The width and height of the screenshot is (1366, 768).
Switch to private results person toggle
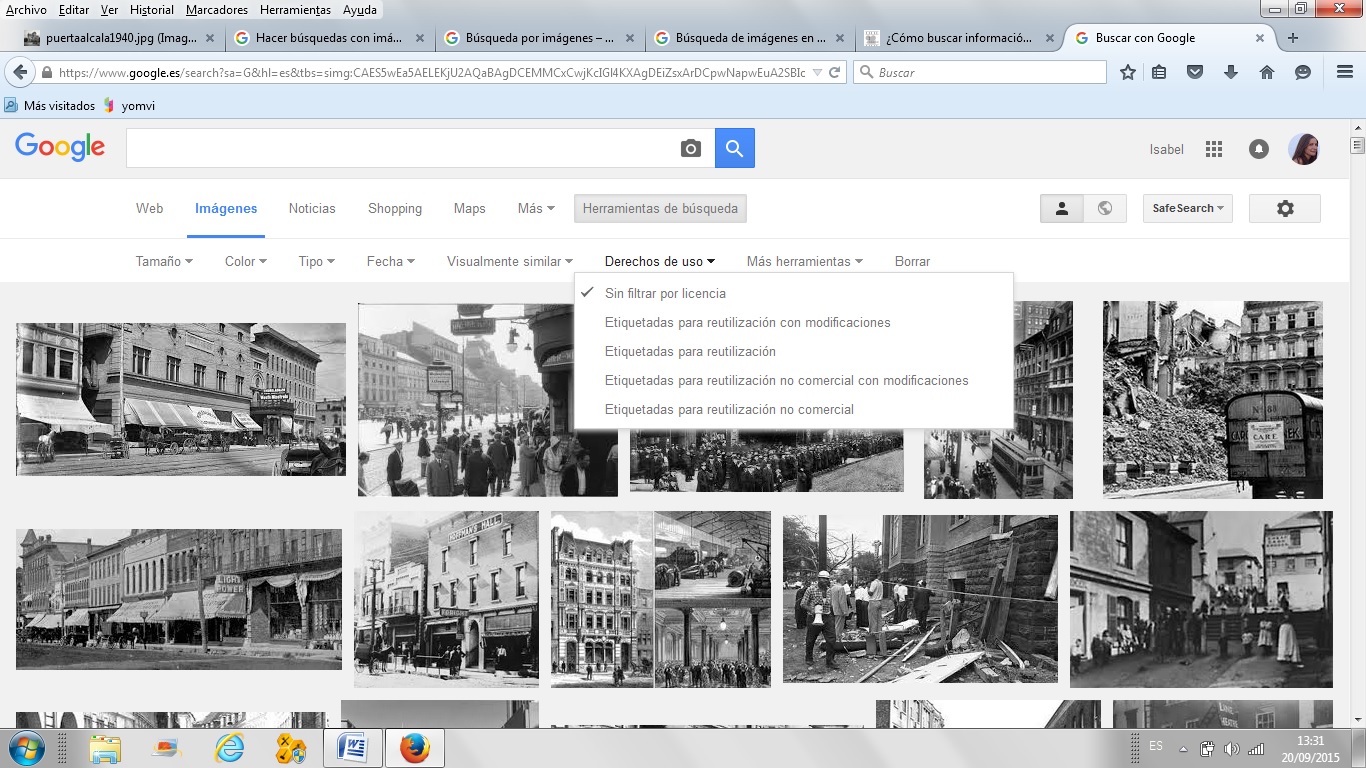click(1062, 208)
